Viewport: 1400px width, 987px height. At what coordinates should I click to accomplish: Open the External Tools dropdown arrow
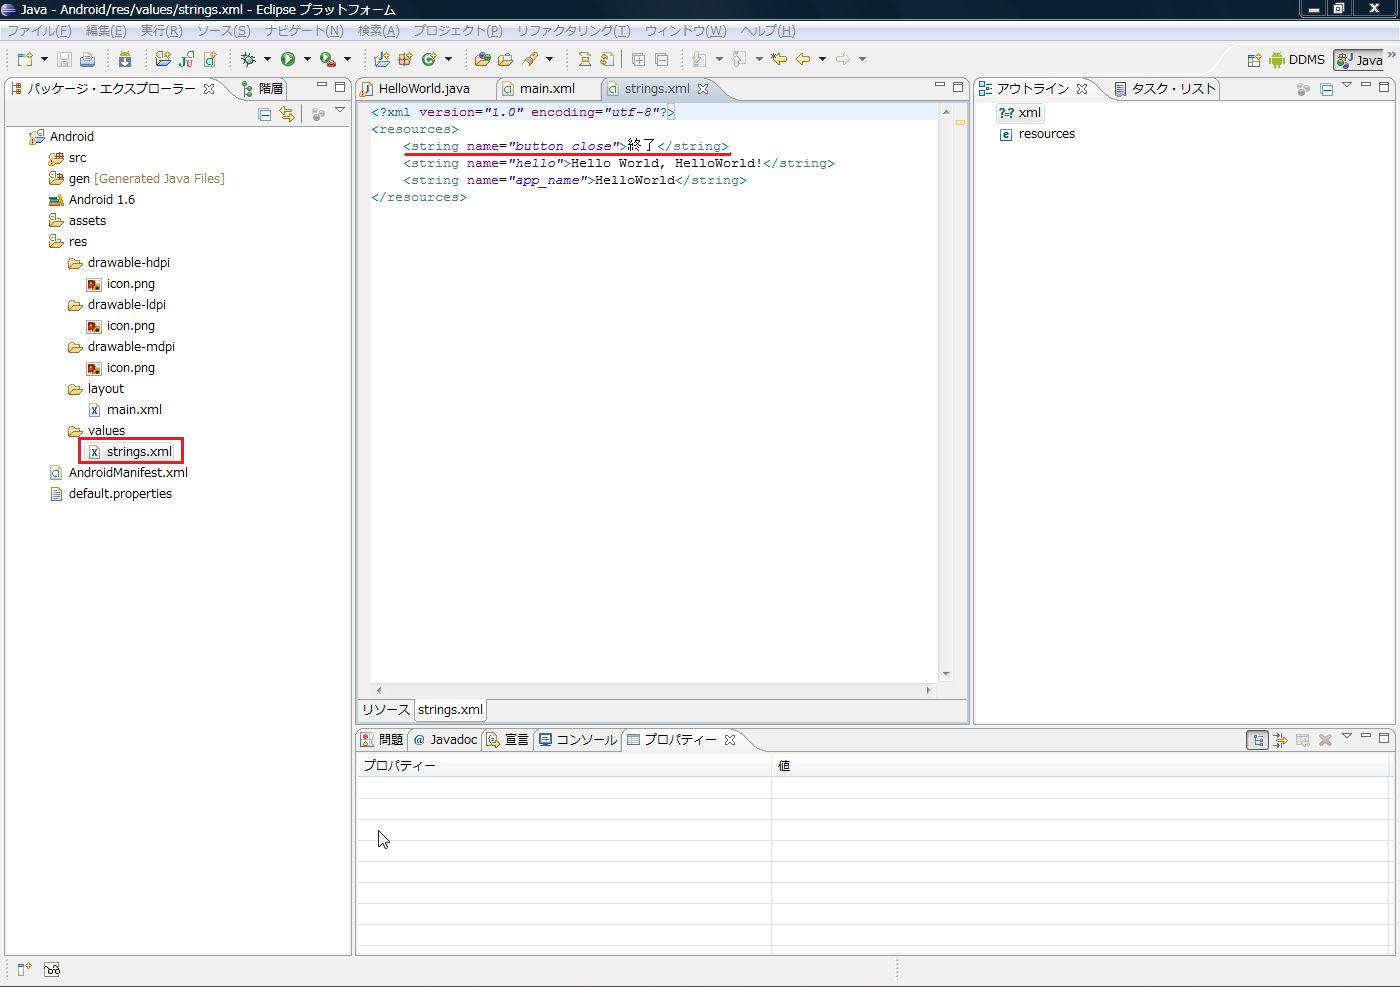pyautogui.click(x=347, y=59)
